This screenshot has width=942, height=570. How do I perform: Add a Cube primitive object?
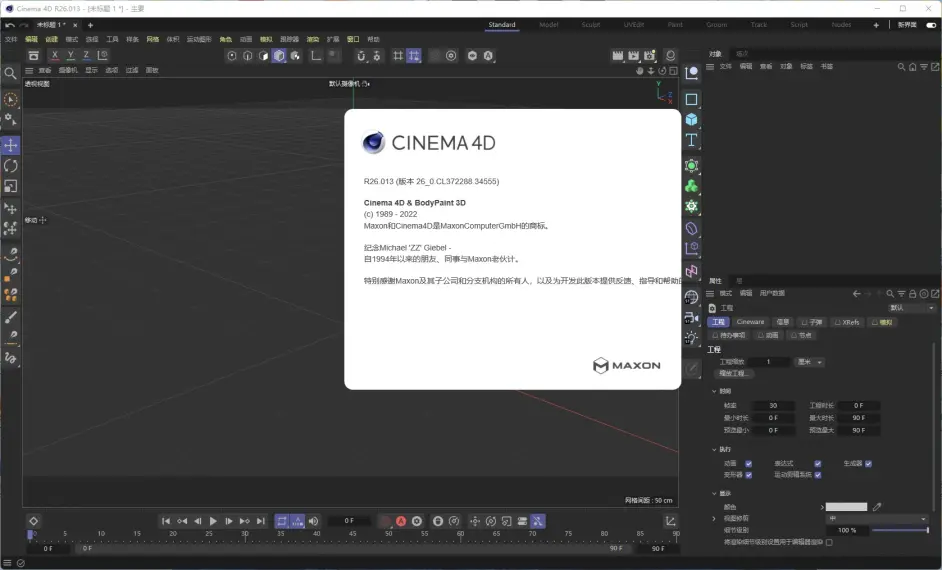[x=691, y=120]
